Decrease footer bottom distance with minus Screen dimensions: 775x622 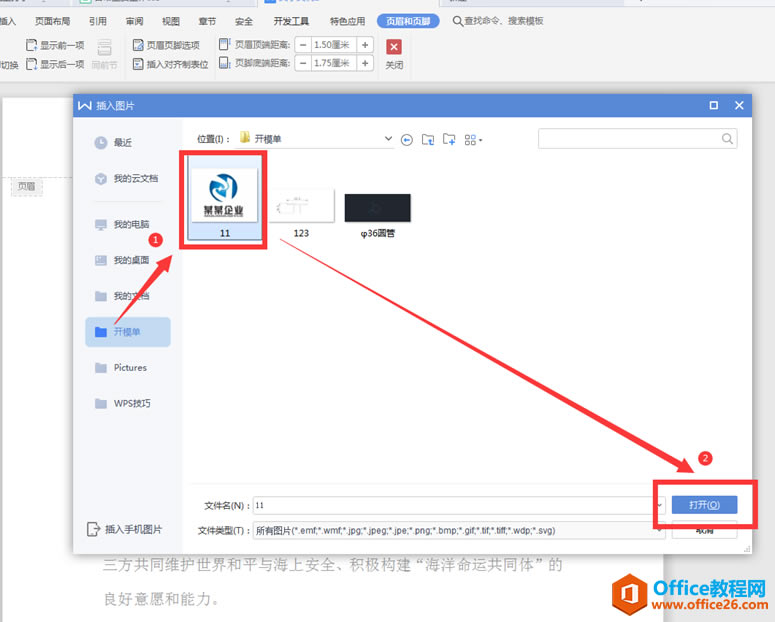pos(303,63)
